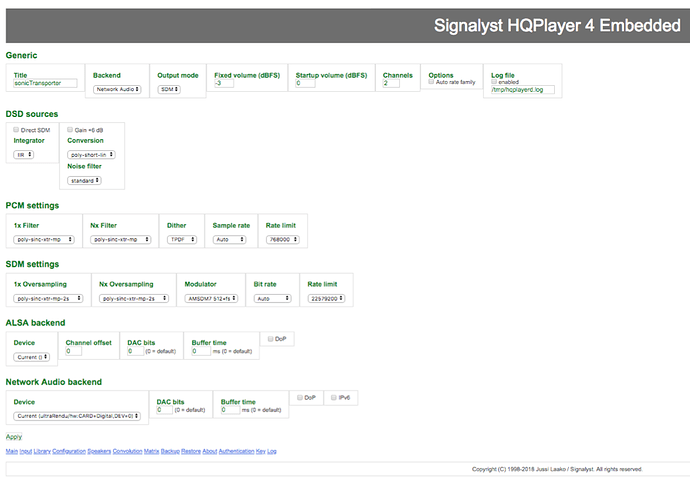Open the 1x Filter dropdown in PCM settings
The width and height of the screenshot is (690, 489).
click(x=44, y=239)
